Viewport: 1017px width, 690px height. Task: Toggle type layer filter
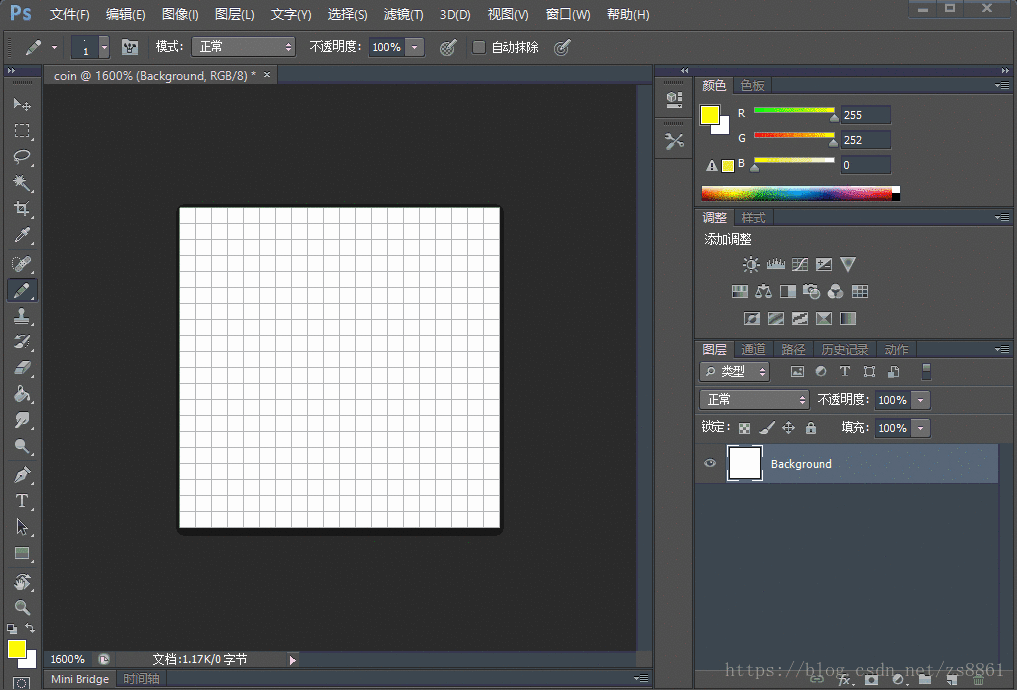[844, 372]
